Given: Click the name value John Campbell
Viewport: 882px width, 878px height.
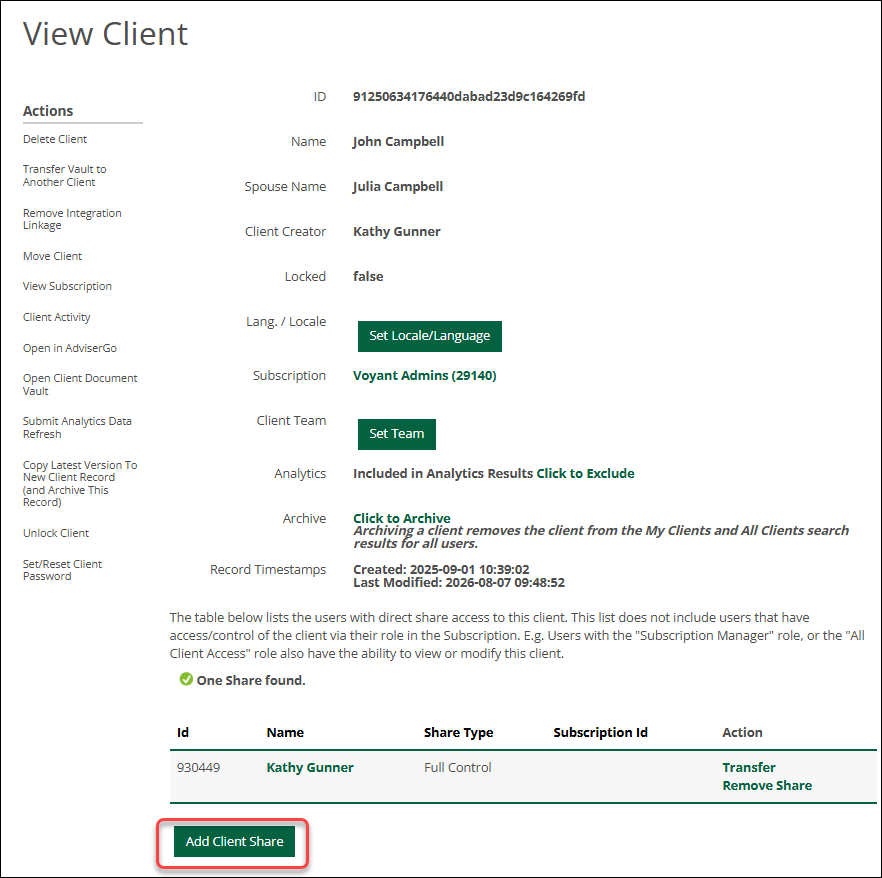Looking at the screenshot, I should coord(398,142).
